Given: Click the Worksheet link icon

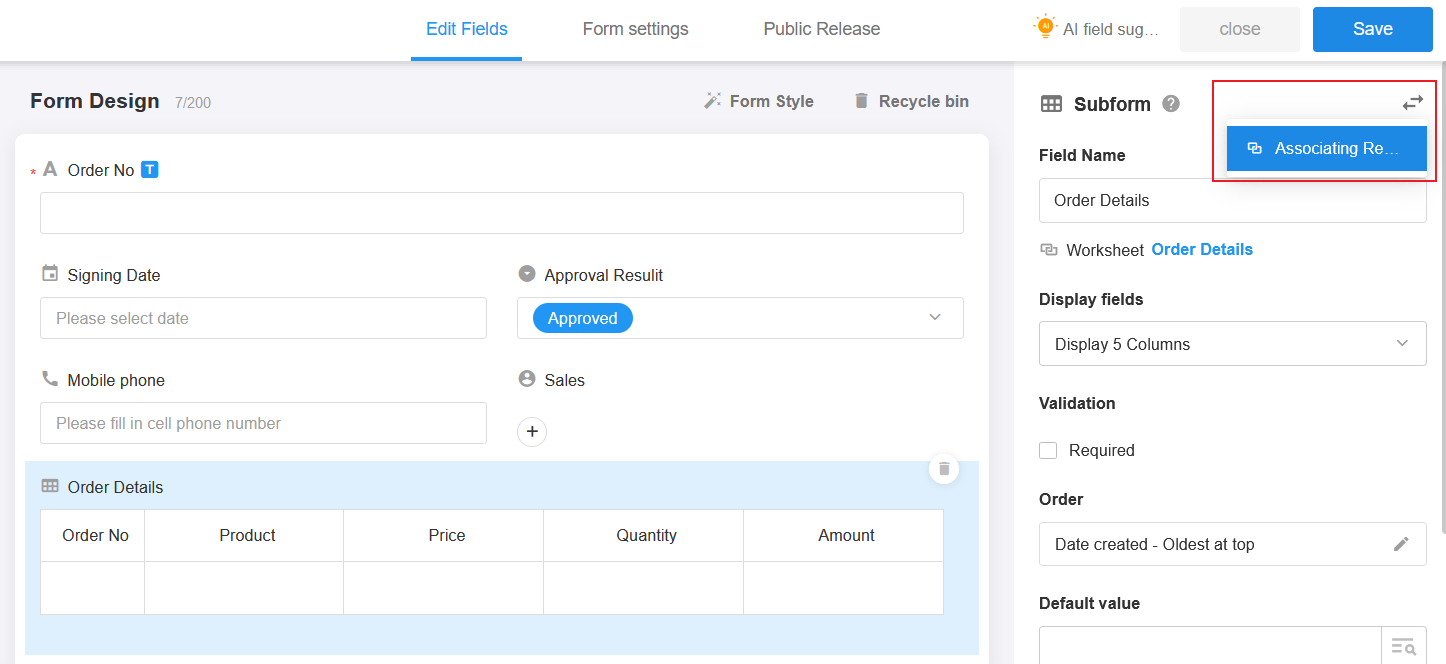Looking at the screenshot, I should click(x=1049, y=249).
